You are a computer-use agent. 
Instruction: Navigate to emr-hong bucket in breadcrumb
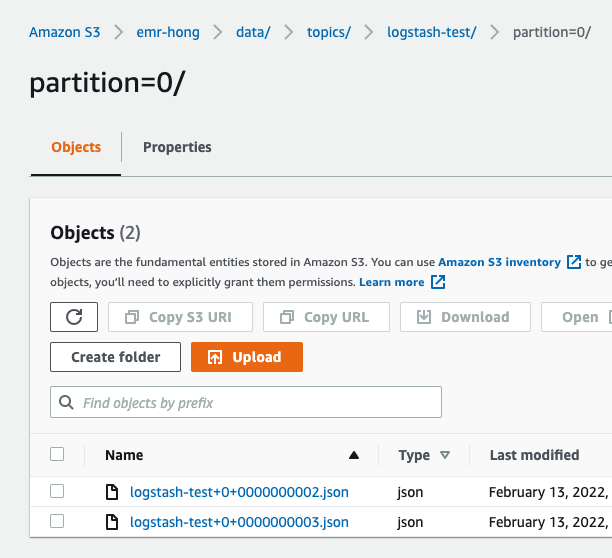[x=168, y=32]
